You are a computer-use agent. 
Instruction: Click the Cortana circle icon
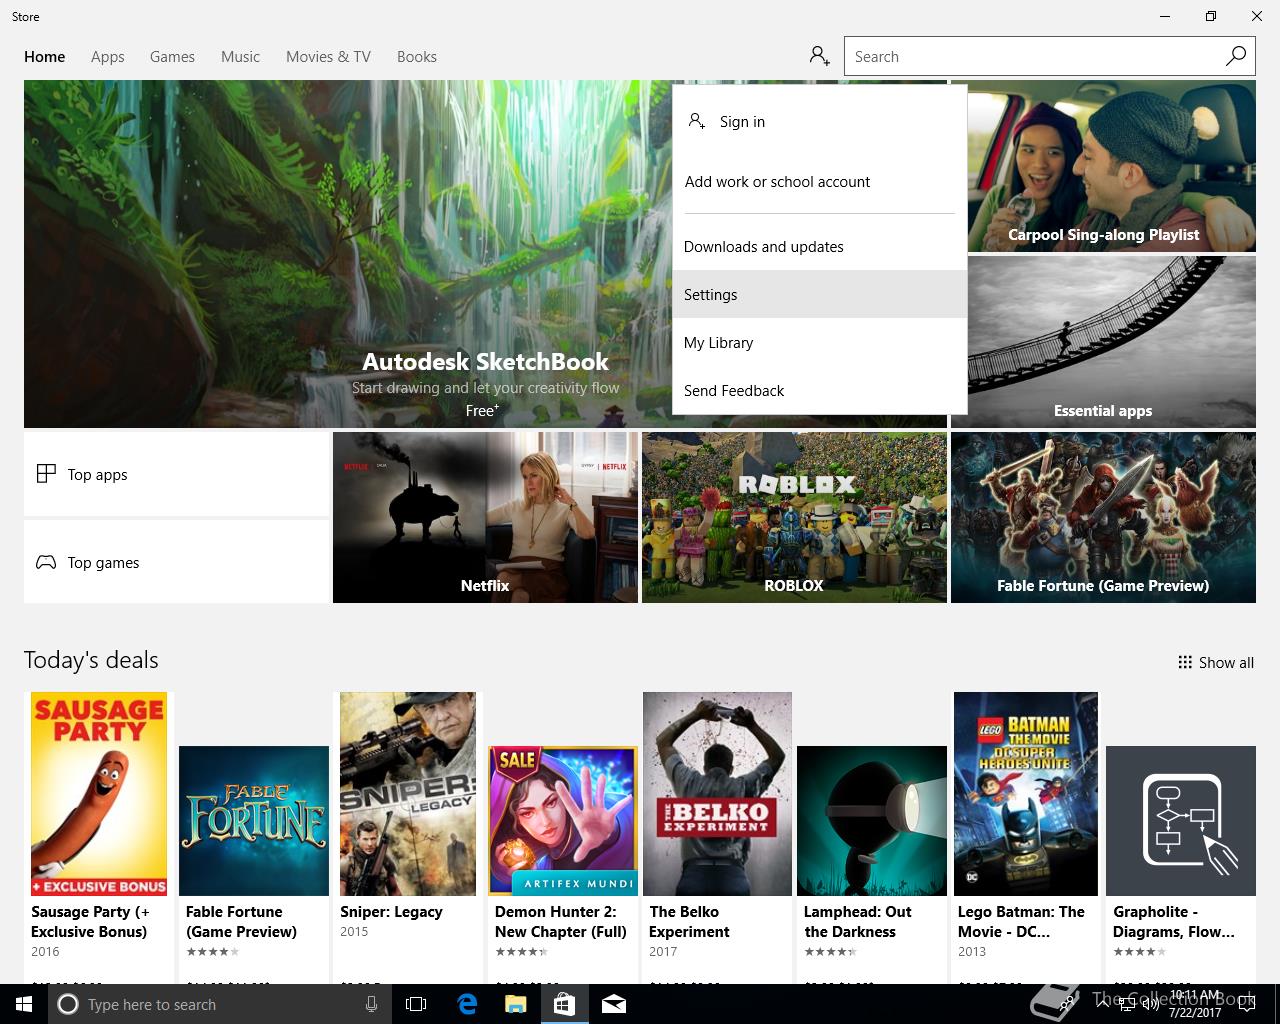[68, 1004]
